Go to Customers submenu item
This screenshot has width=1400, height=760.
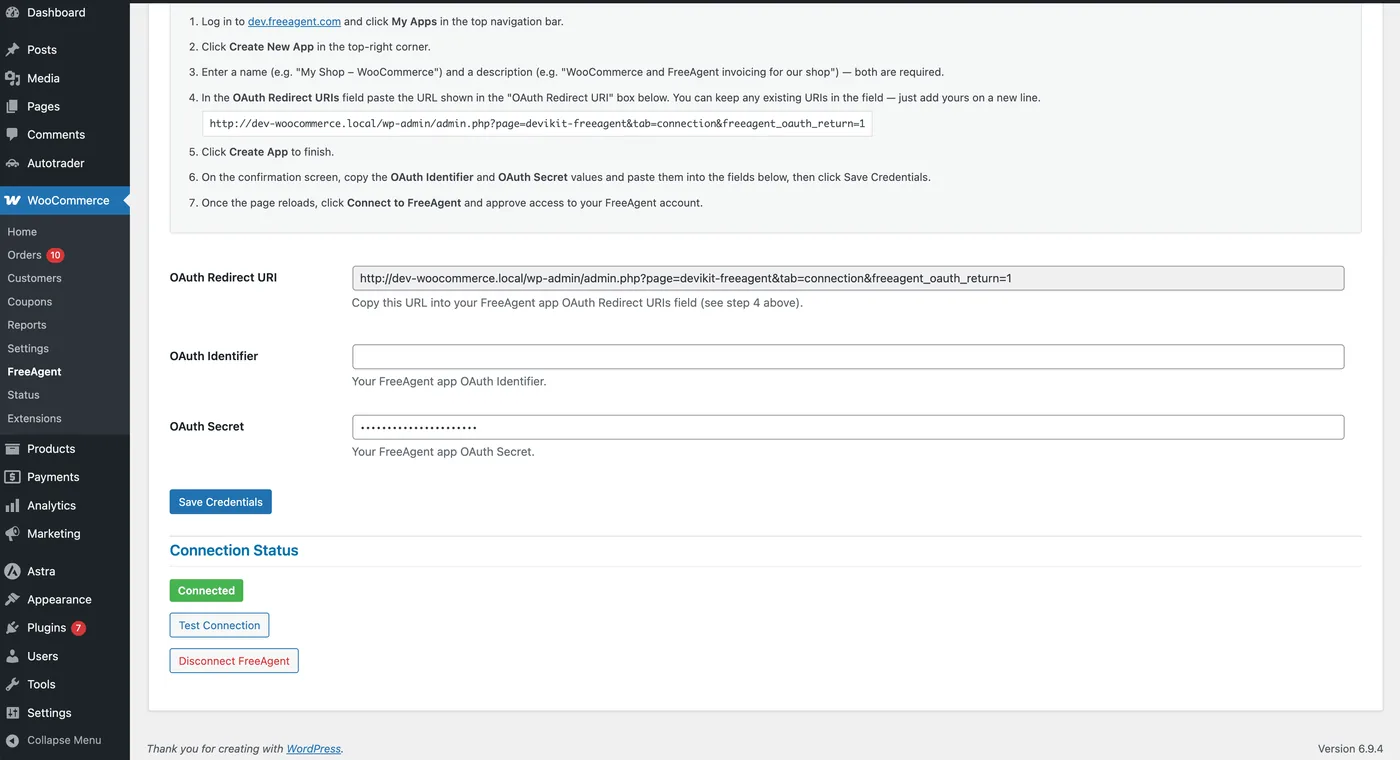tap(34, 278)
